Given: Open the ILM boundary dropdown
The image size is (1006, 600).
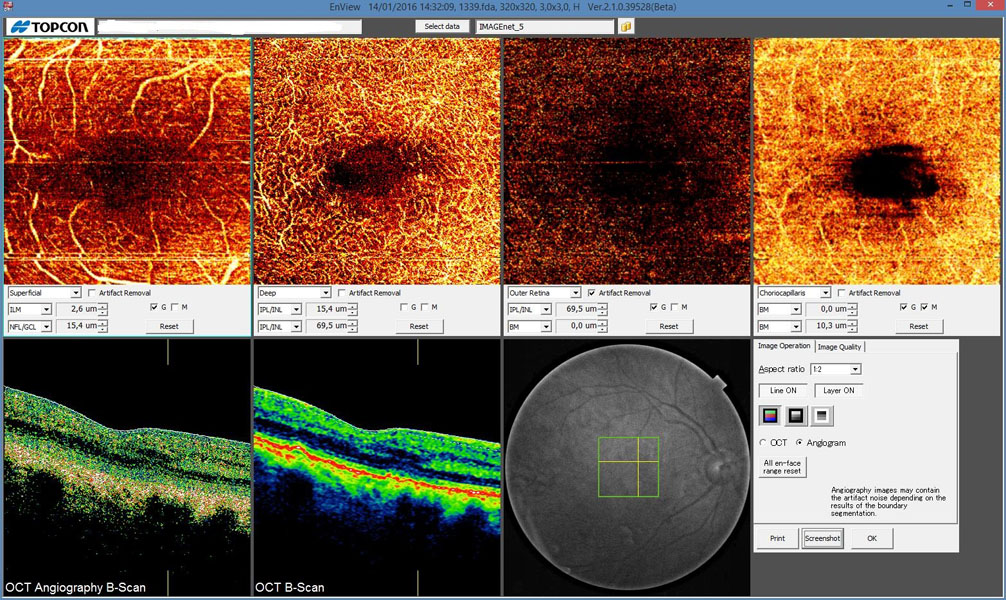Looking at the screenshot, I should [x=29, y=310].
